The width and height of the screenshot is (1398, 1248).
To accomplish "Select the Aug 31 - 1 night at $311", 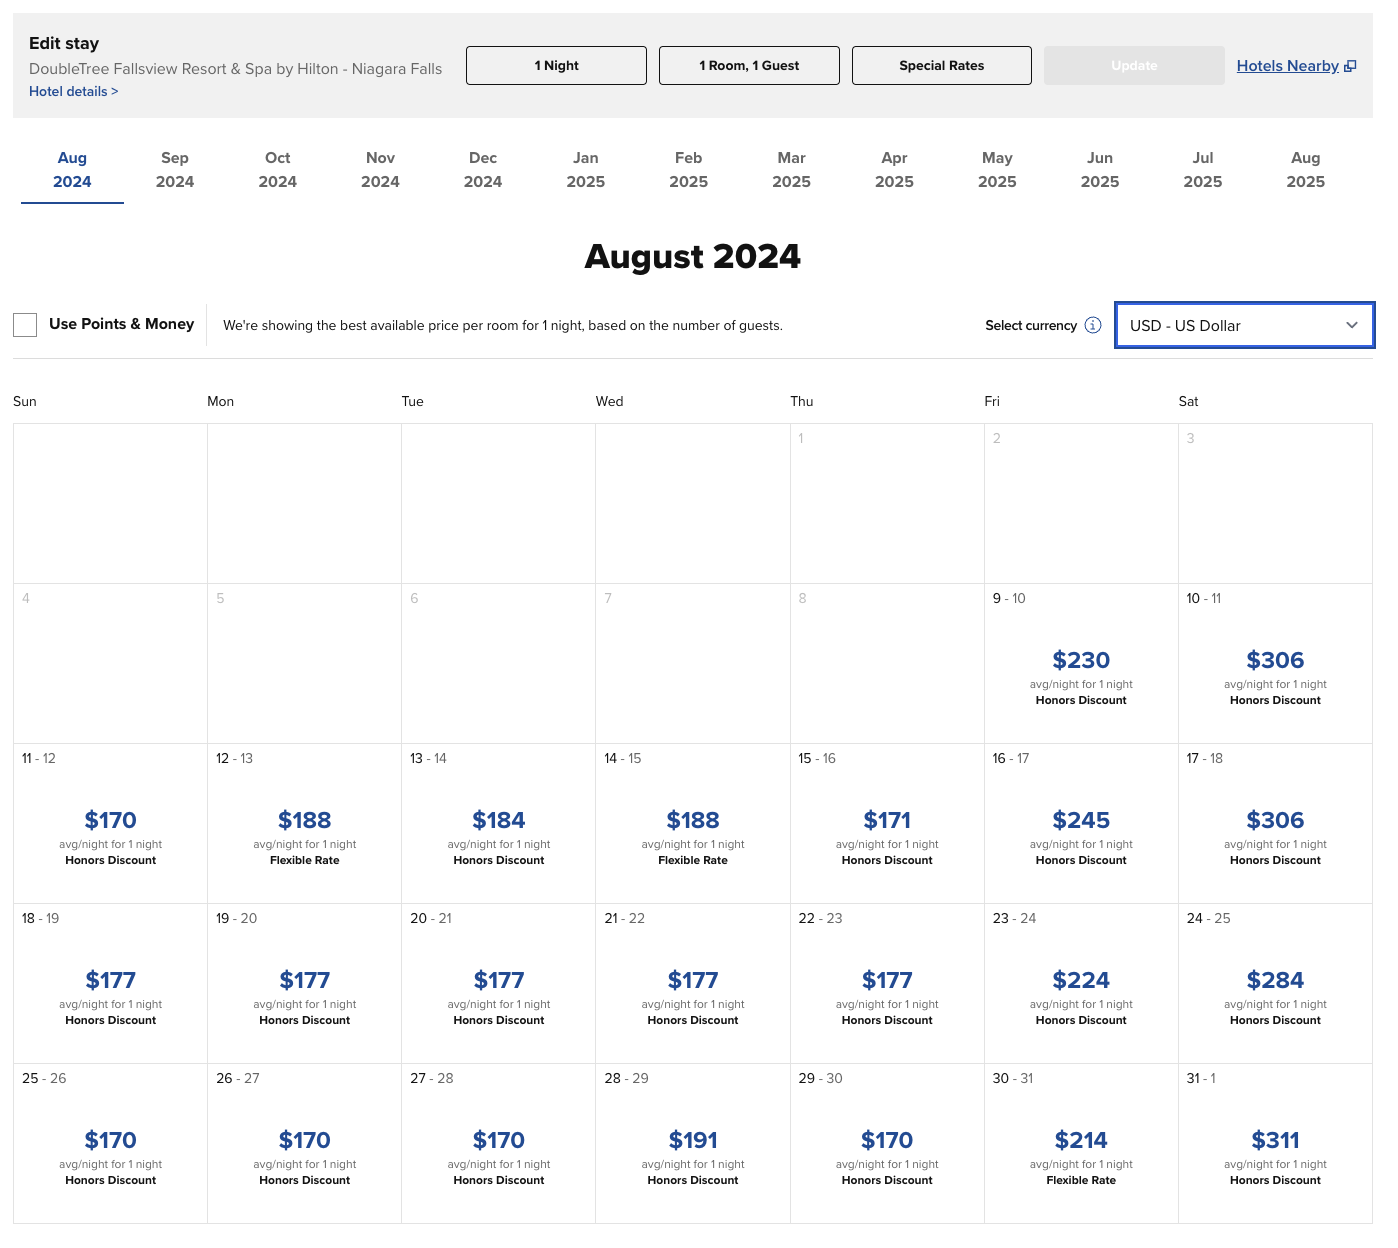I will (x=1275, y=1144).
